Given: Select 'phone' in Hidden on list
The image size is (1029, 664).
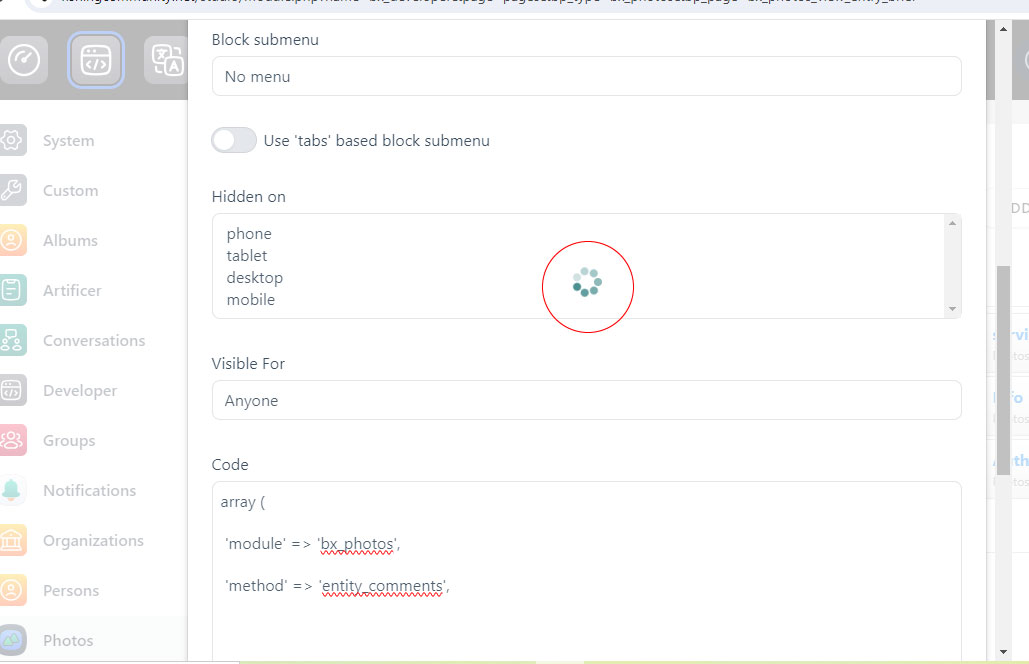Looking at the screenshot, I should tap(249, 234).
